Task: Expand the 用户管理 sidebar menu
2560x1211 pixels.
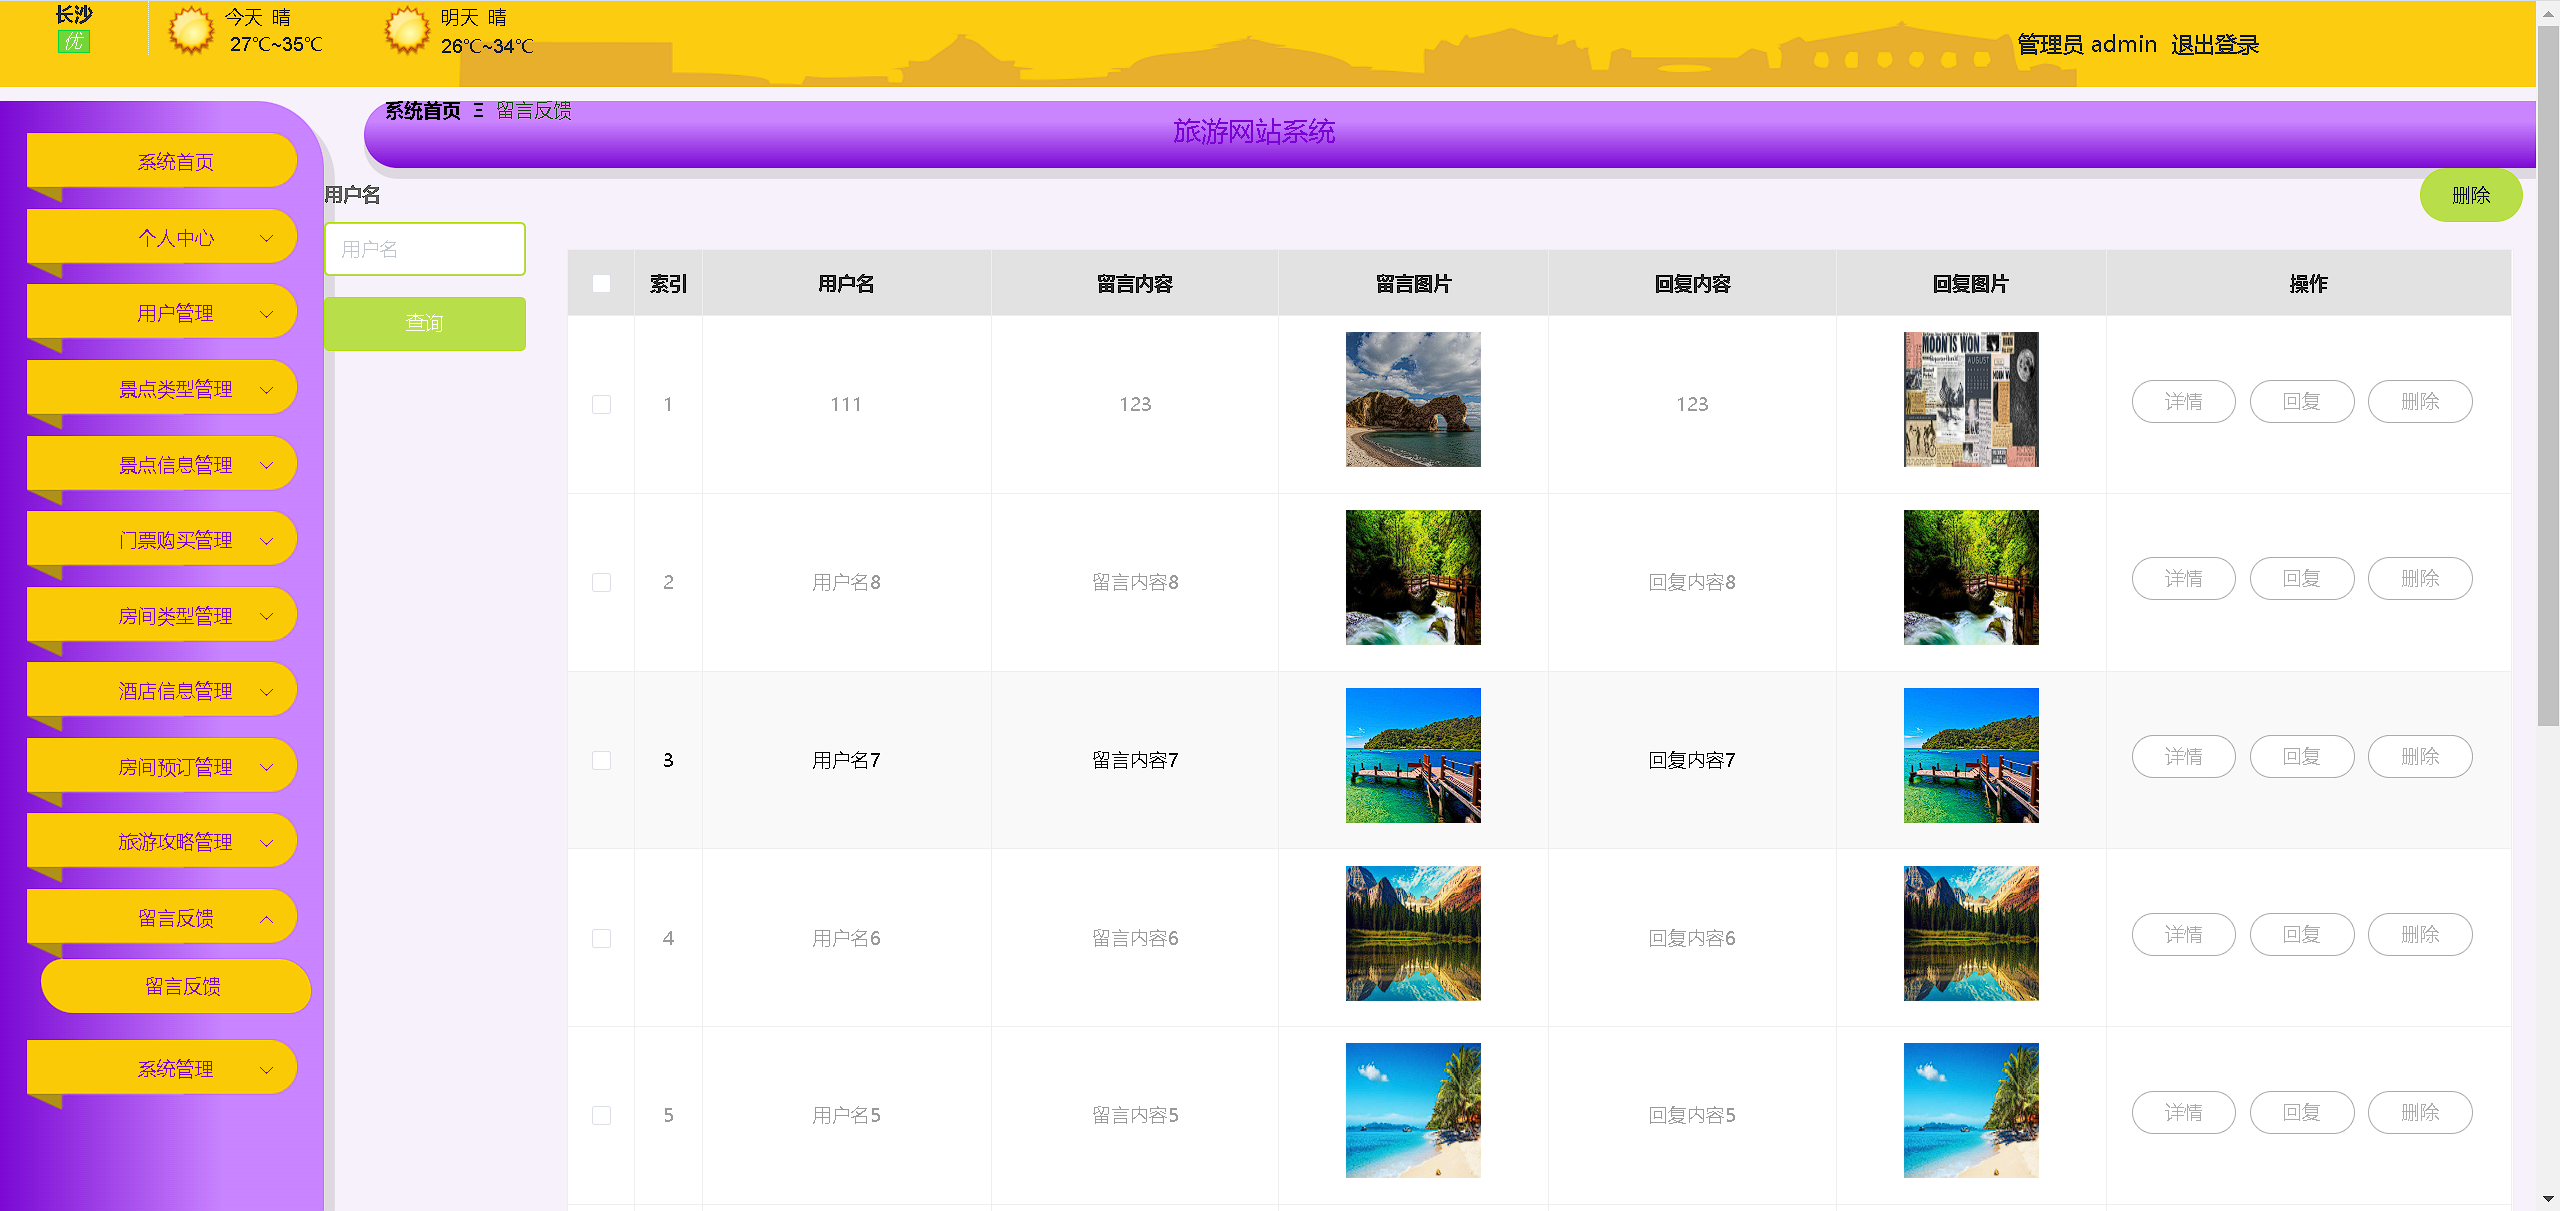Action: (x=175, y=313)
